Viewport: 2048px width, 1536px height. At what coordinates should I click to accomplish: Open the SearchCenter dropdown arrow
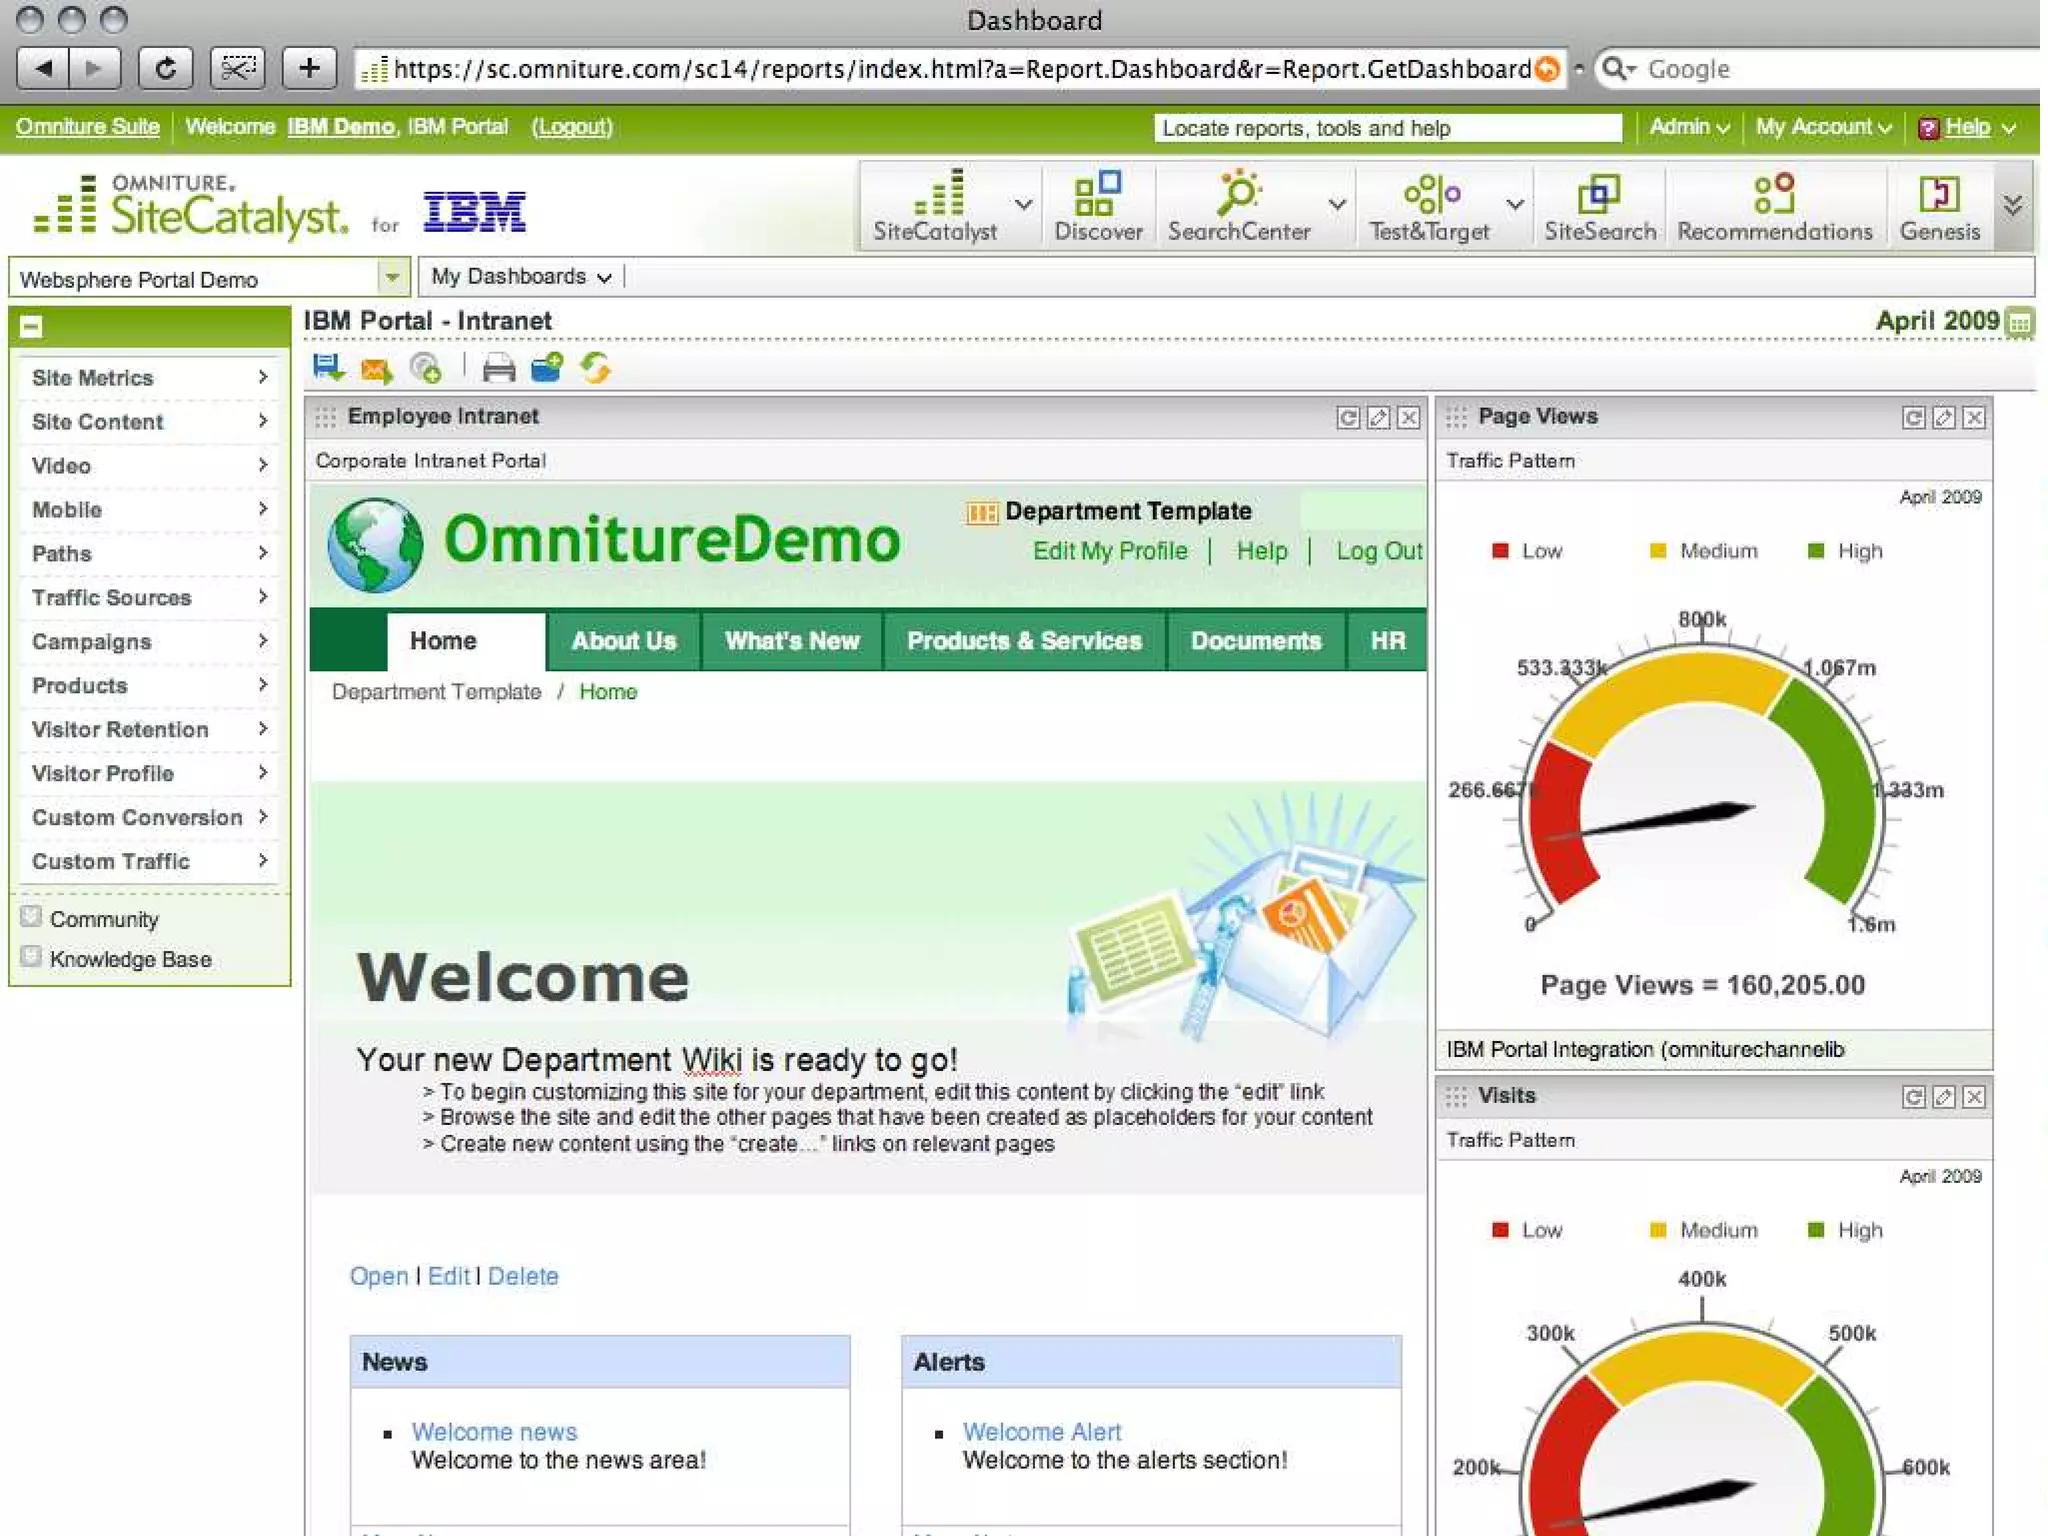pyautogui.click(x=1337, y=204)
